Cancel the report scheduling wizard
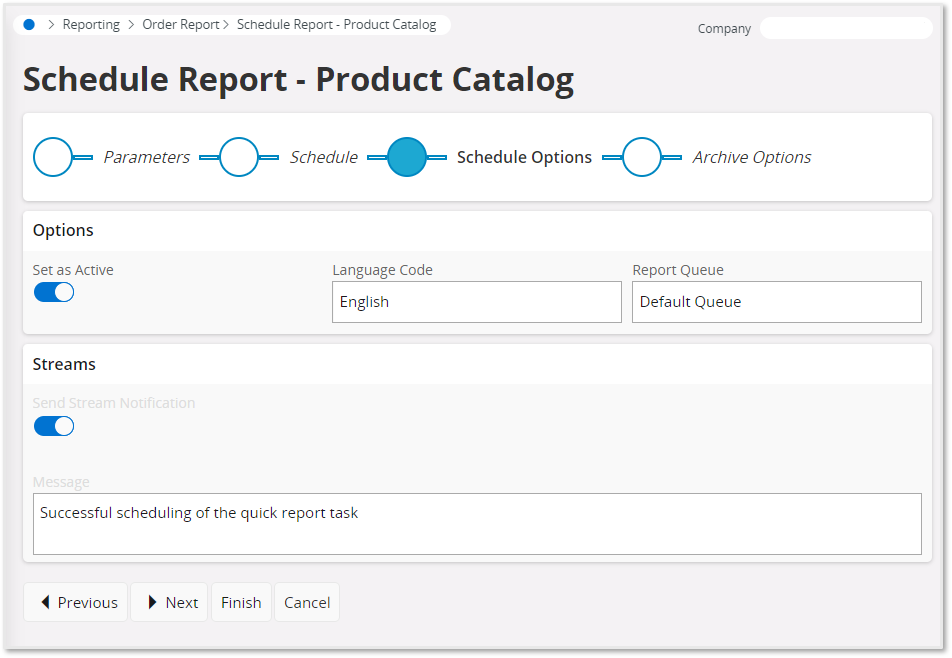This screenshot has width=952, height=658. coord(306,602)
